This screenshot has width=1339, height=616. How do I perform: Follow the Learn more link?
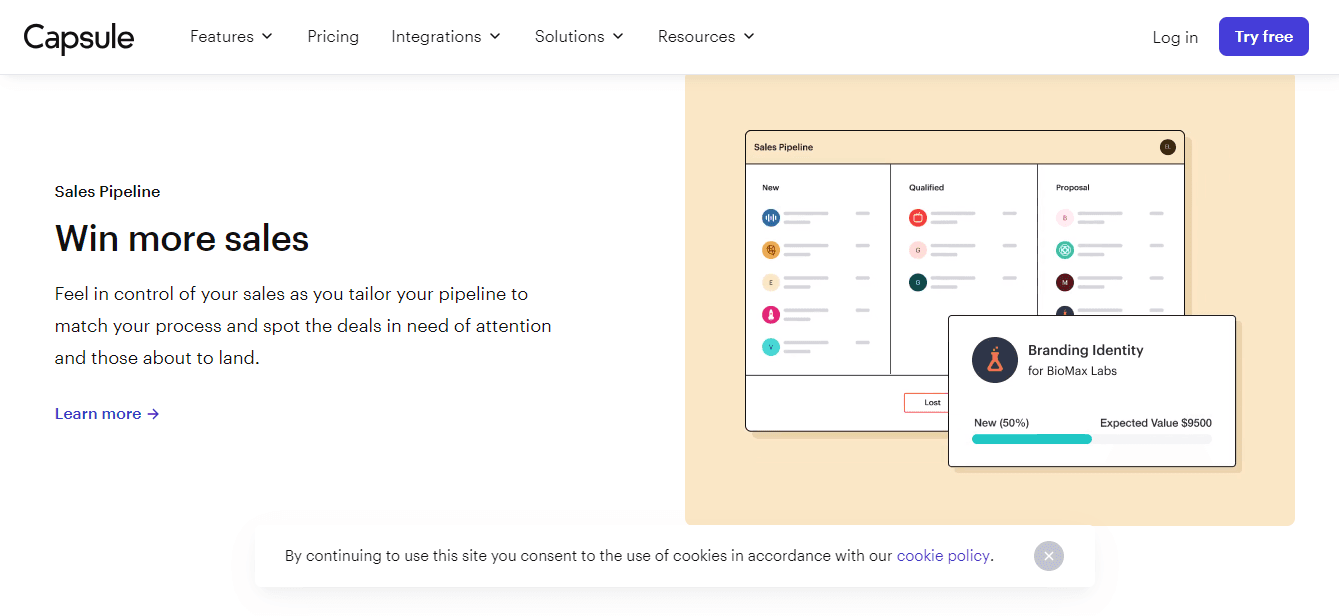(107, 413)
